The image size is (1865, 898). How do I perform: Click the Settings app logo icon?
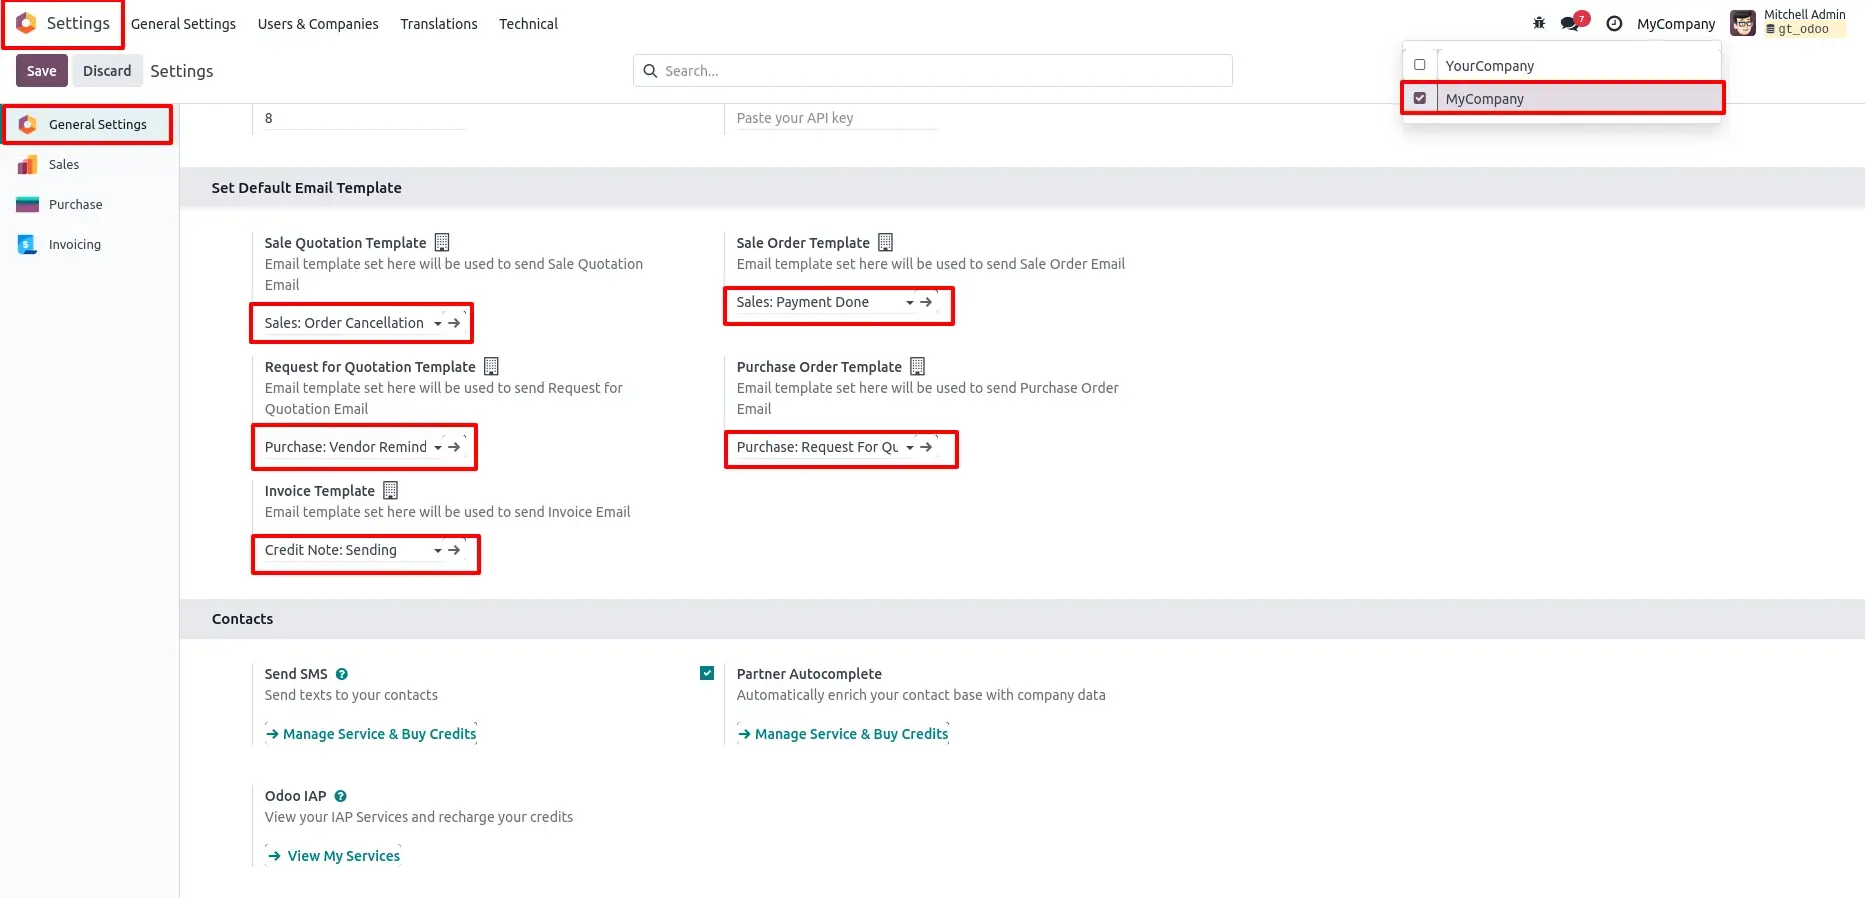(27, 23)
